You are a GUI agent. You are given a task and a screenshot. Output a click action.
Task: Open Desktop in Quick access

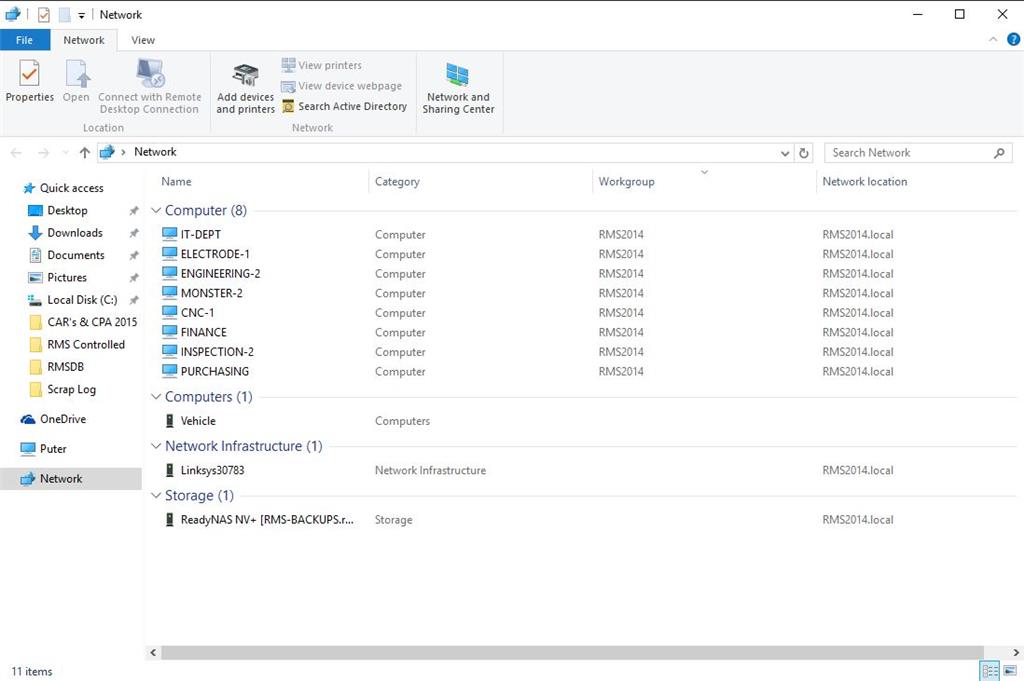pos(67,210)
